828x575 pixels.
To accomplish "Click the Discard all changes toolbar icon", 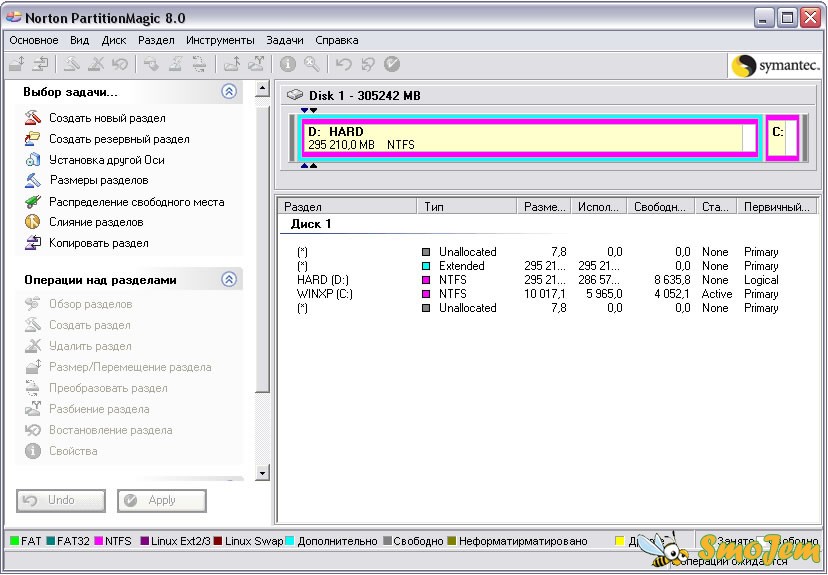I will pyautogui.click(x=368, y=64).
